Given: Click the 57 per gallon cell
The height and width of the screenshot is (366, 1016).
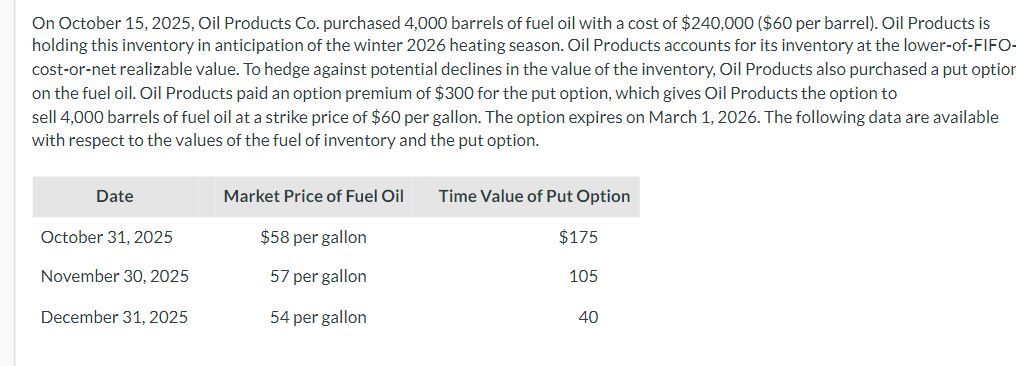Looking at the screenshot, I should (318, 277).
